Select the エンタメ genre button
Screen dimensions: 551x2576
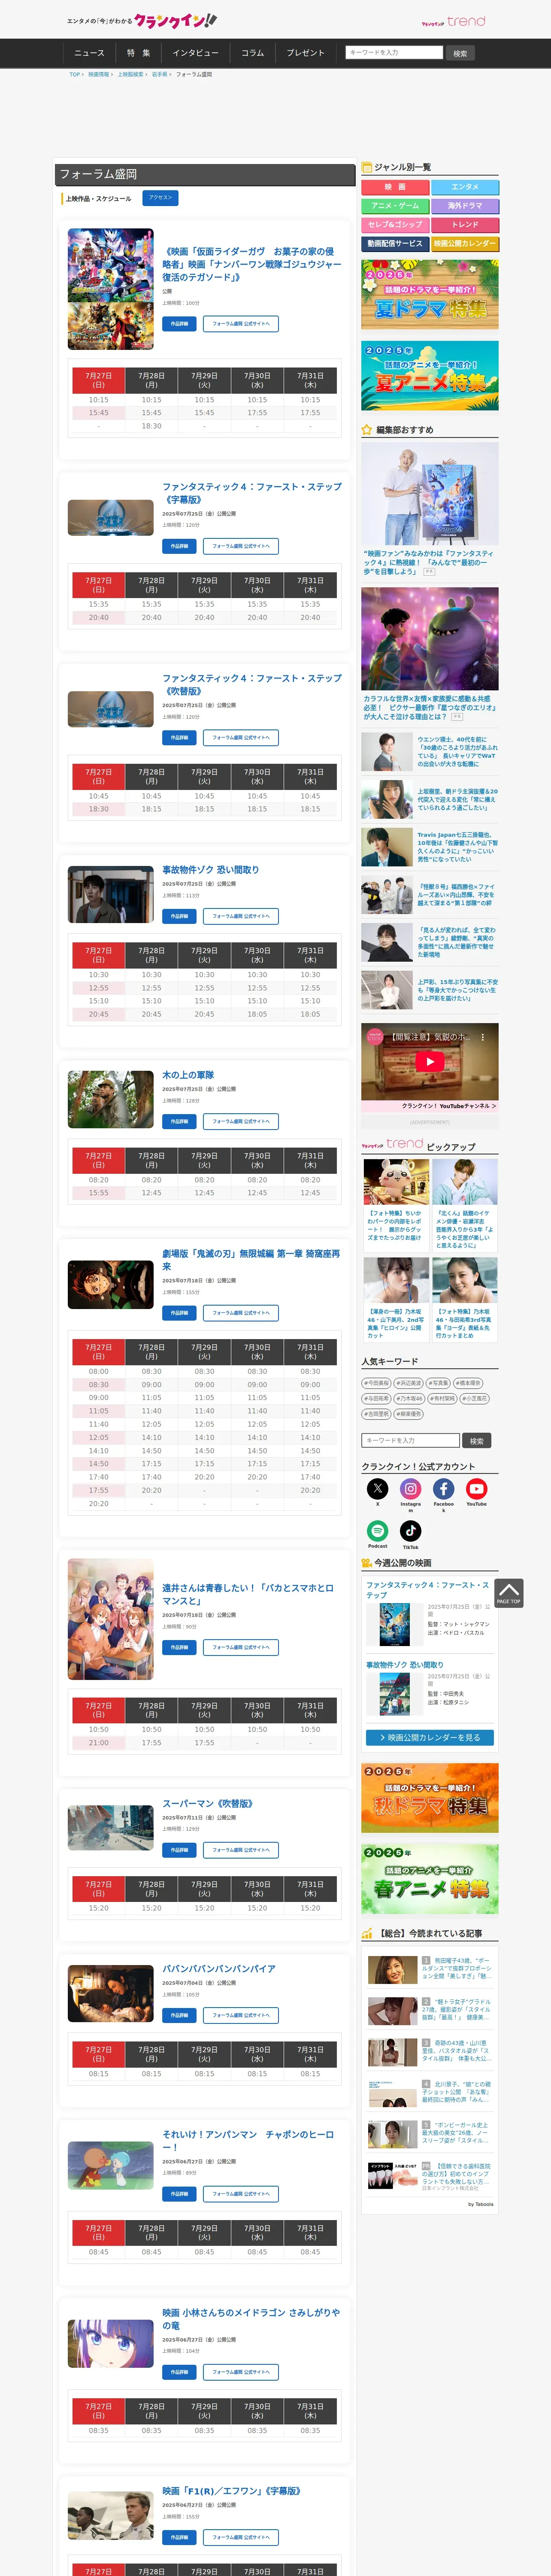click(x=465, y=187)
